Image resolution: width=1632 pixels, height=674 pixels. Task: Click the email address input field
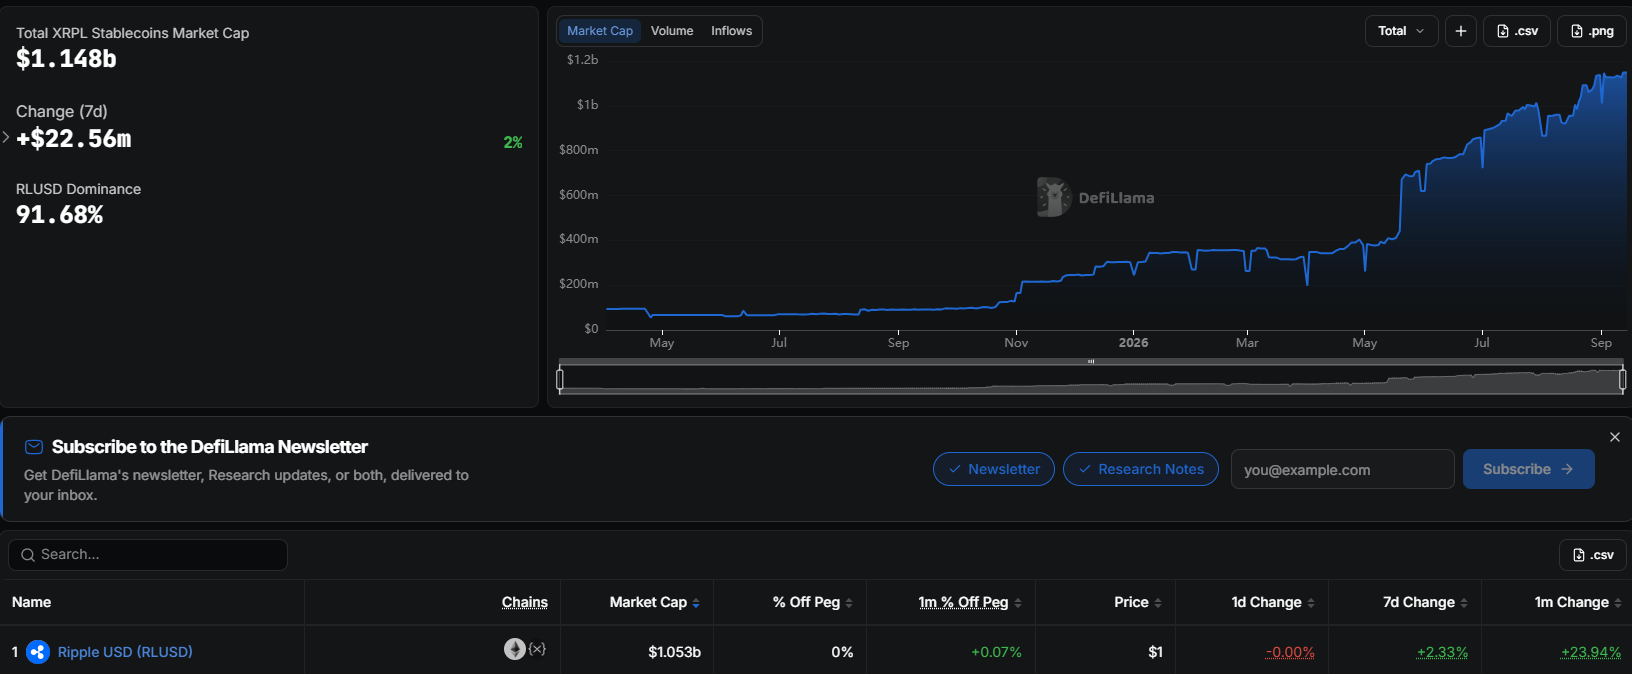[x=1342, y=469]
